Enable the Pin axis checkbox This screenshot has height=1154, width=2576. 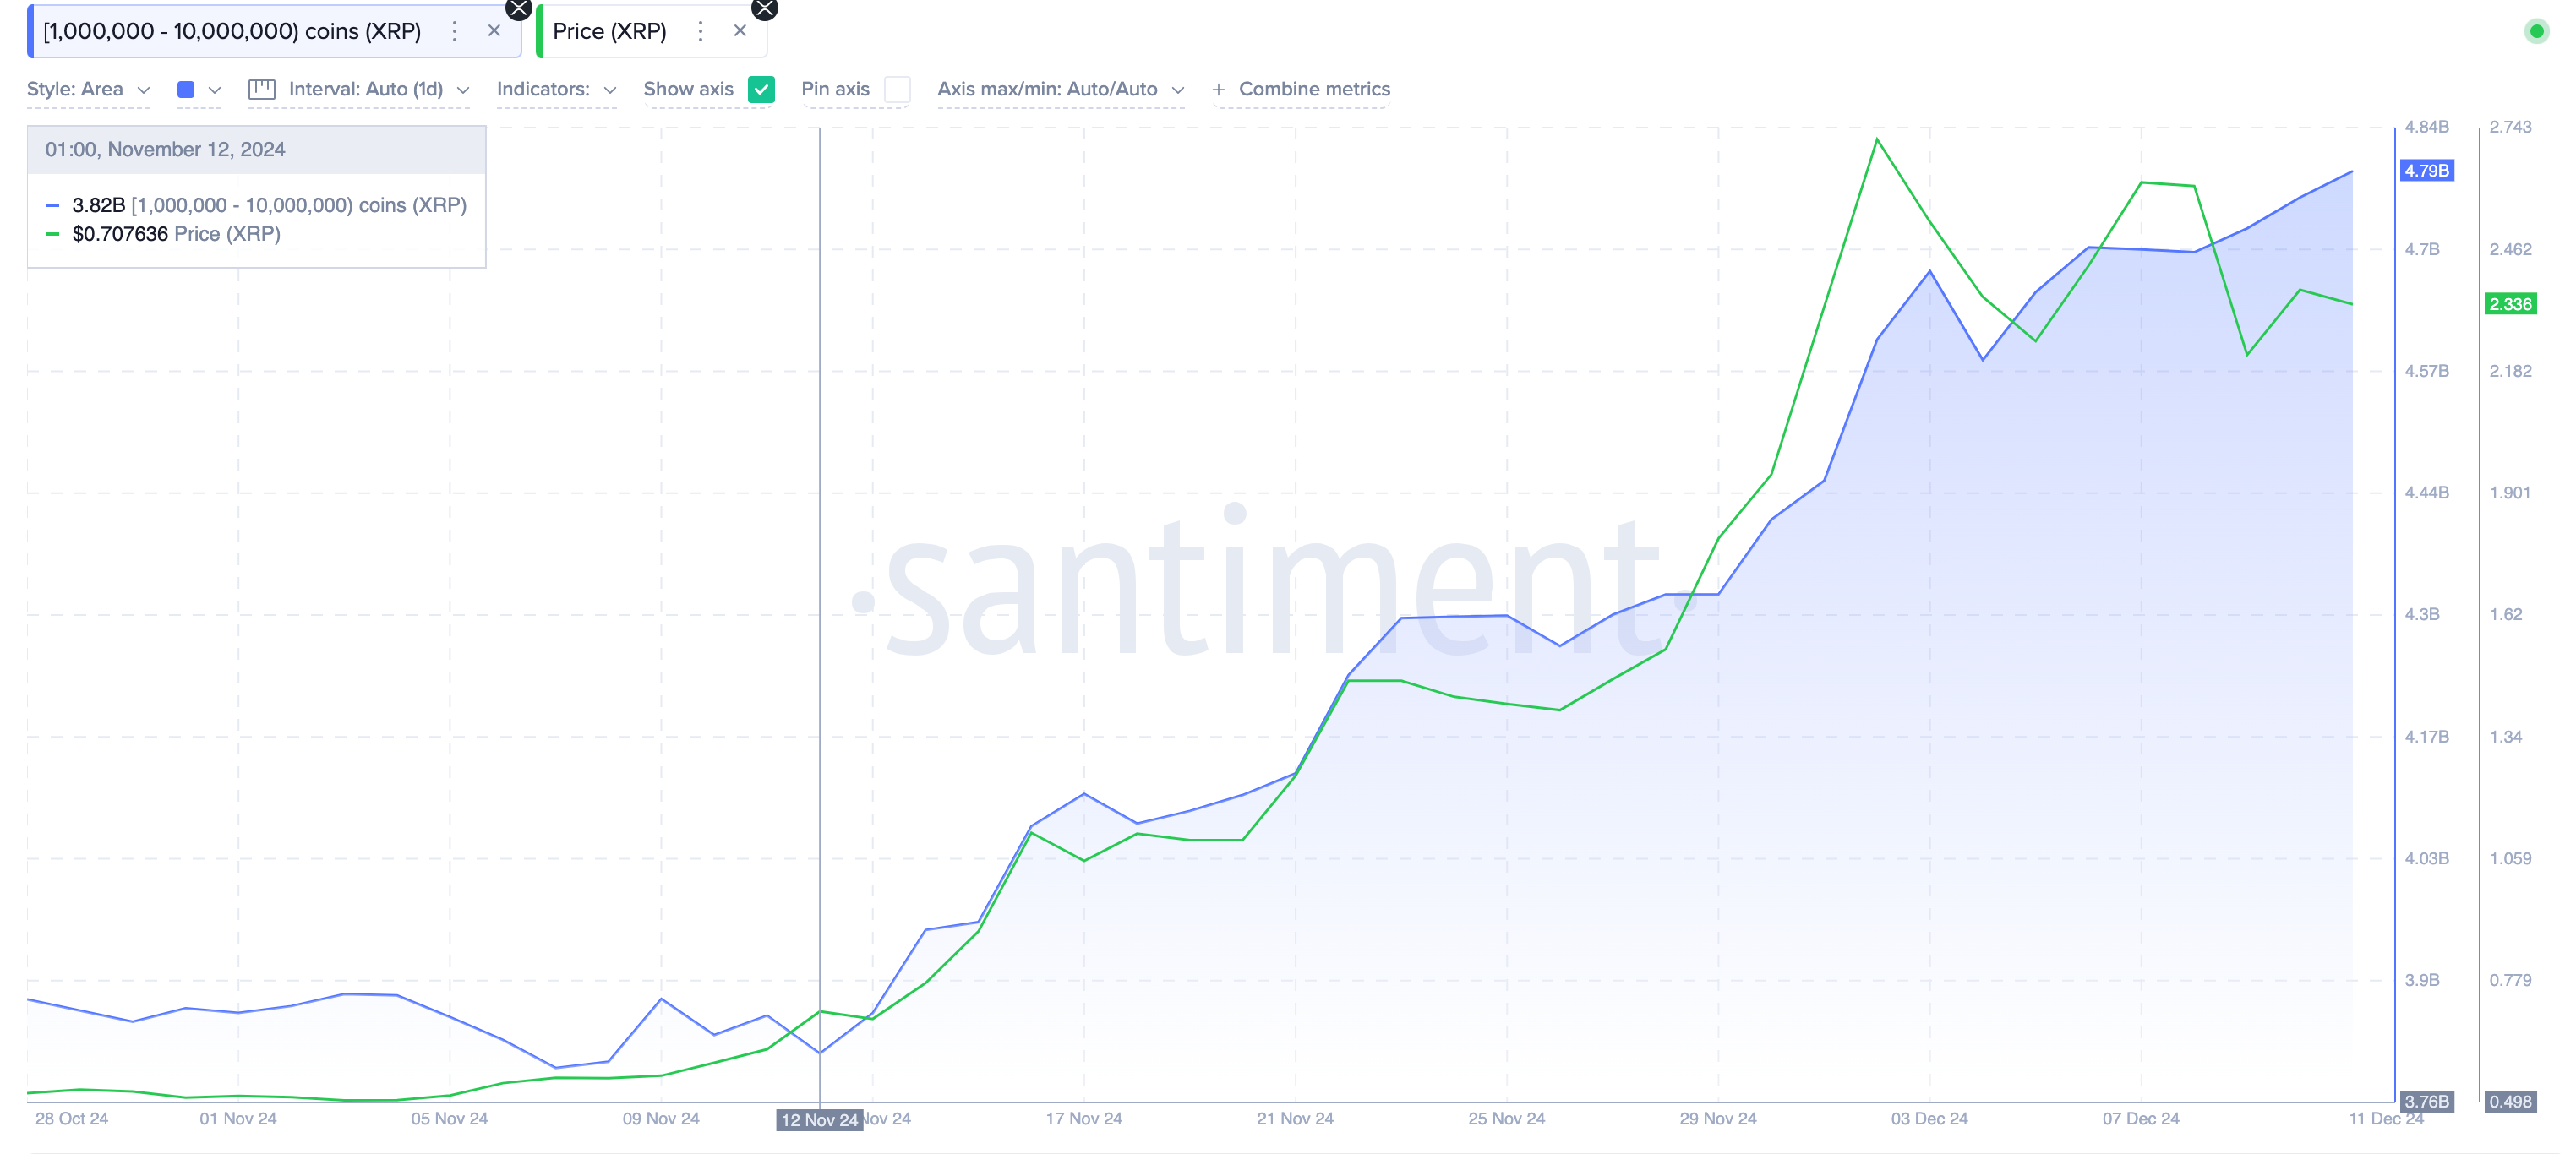pos(897,89)
